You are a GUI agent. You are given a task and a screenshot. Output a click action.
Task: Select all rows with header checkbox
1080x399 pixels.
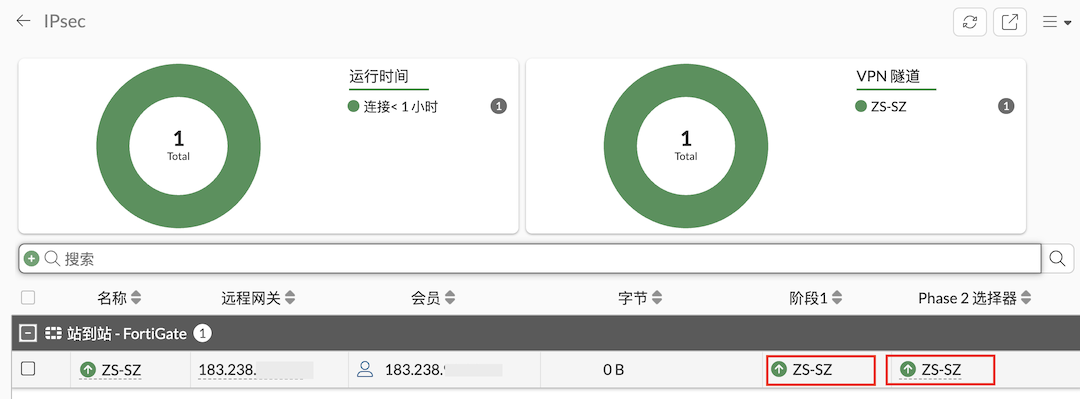pos(28,298)
